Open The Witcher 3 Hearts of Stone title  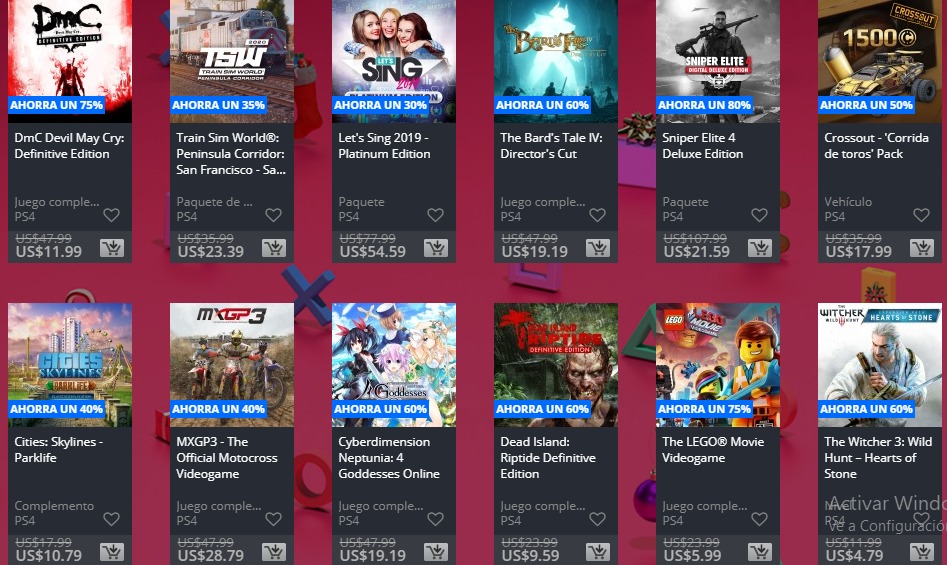(x=878, y=458)
